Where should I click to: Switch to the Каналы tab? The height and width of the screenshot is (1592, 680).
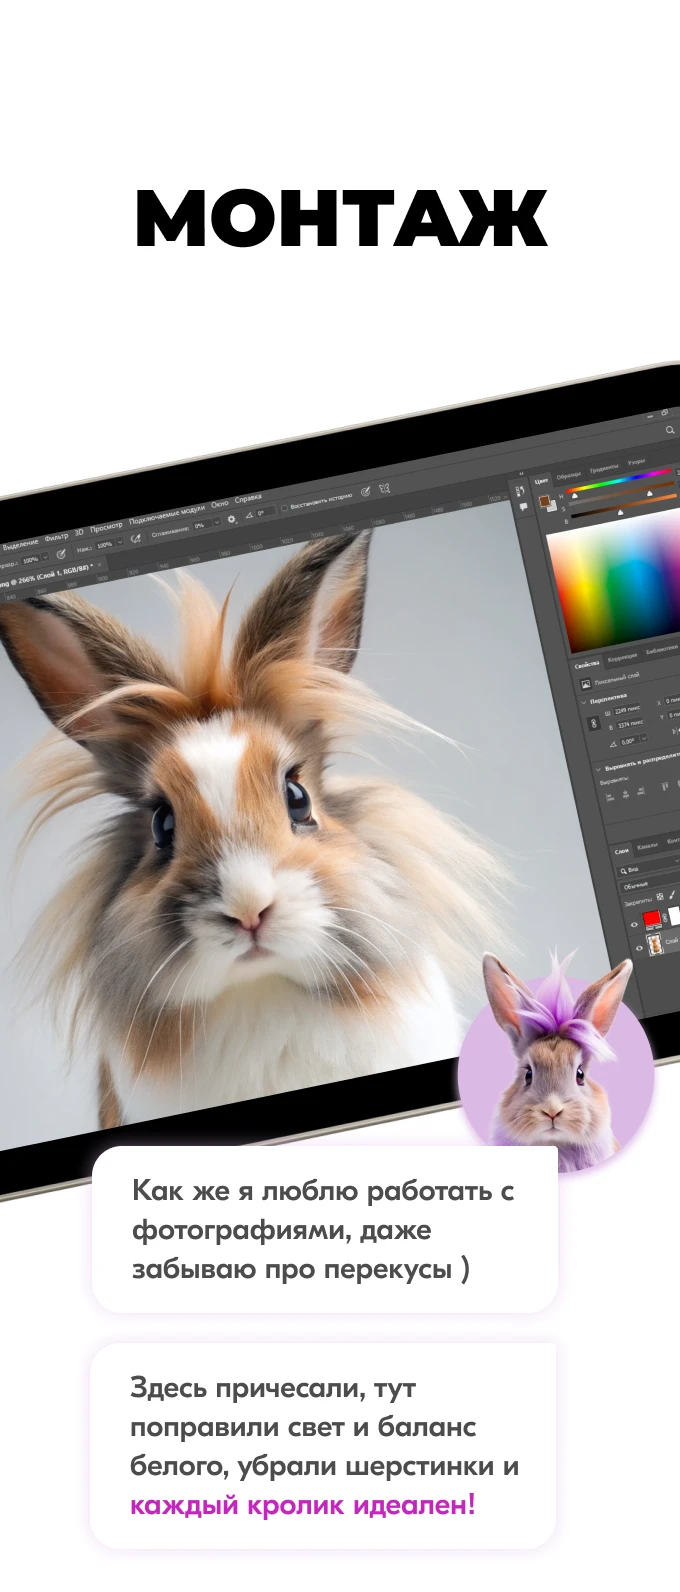[x=648, y=846]
